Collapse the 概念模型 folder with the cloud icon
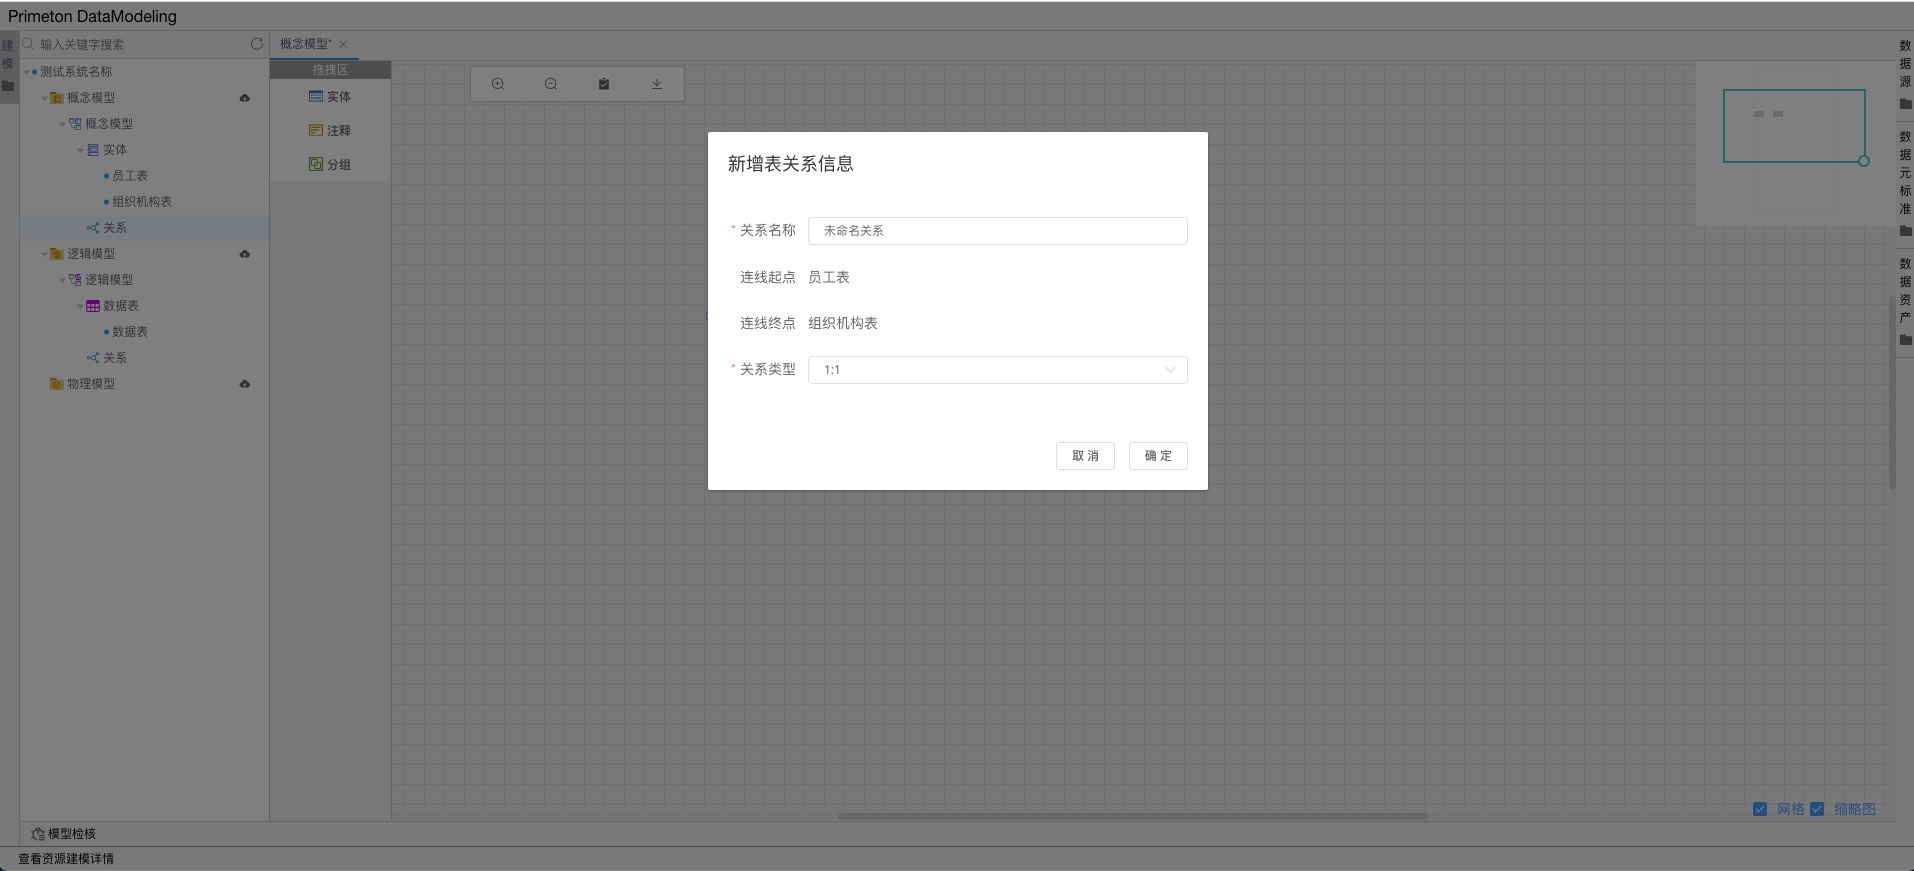Viewport: 1914px width, 871px height. click(x=44, y=98)
